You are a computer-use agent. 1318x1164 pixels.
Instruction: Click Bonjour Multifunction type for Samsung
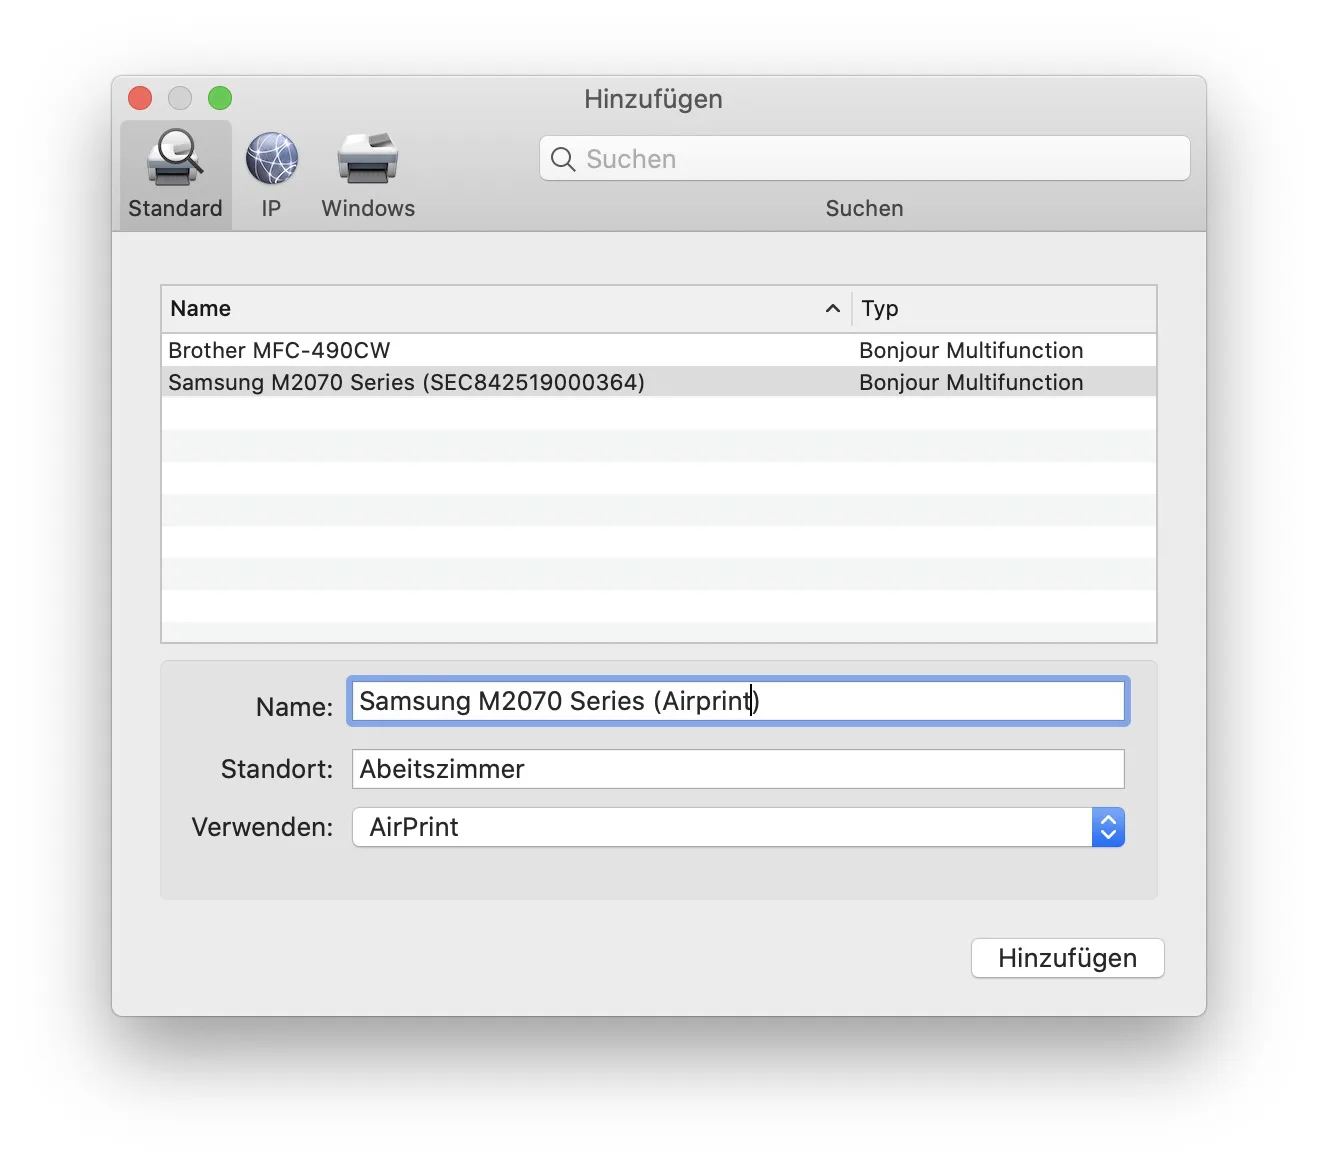(x=971, y=382)
